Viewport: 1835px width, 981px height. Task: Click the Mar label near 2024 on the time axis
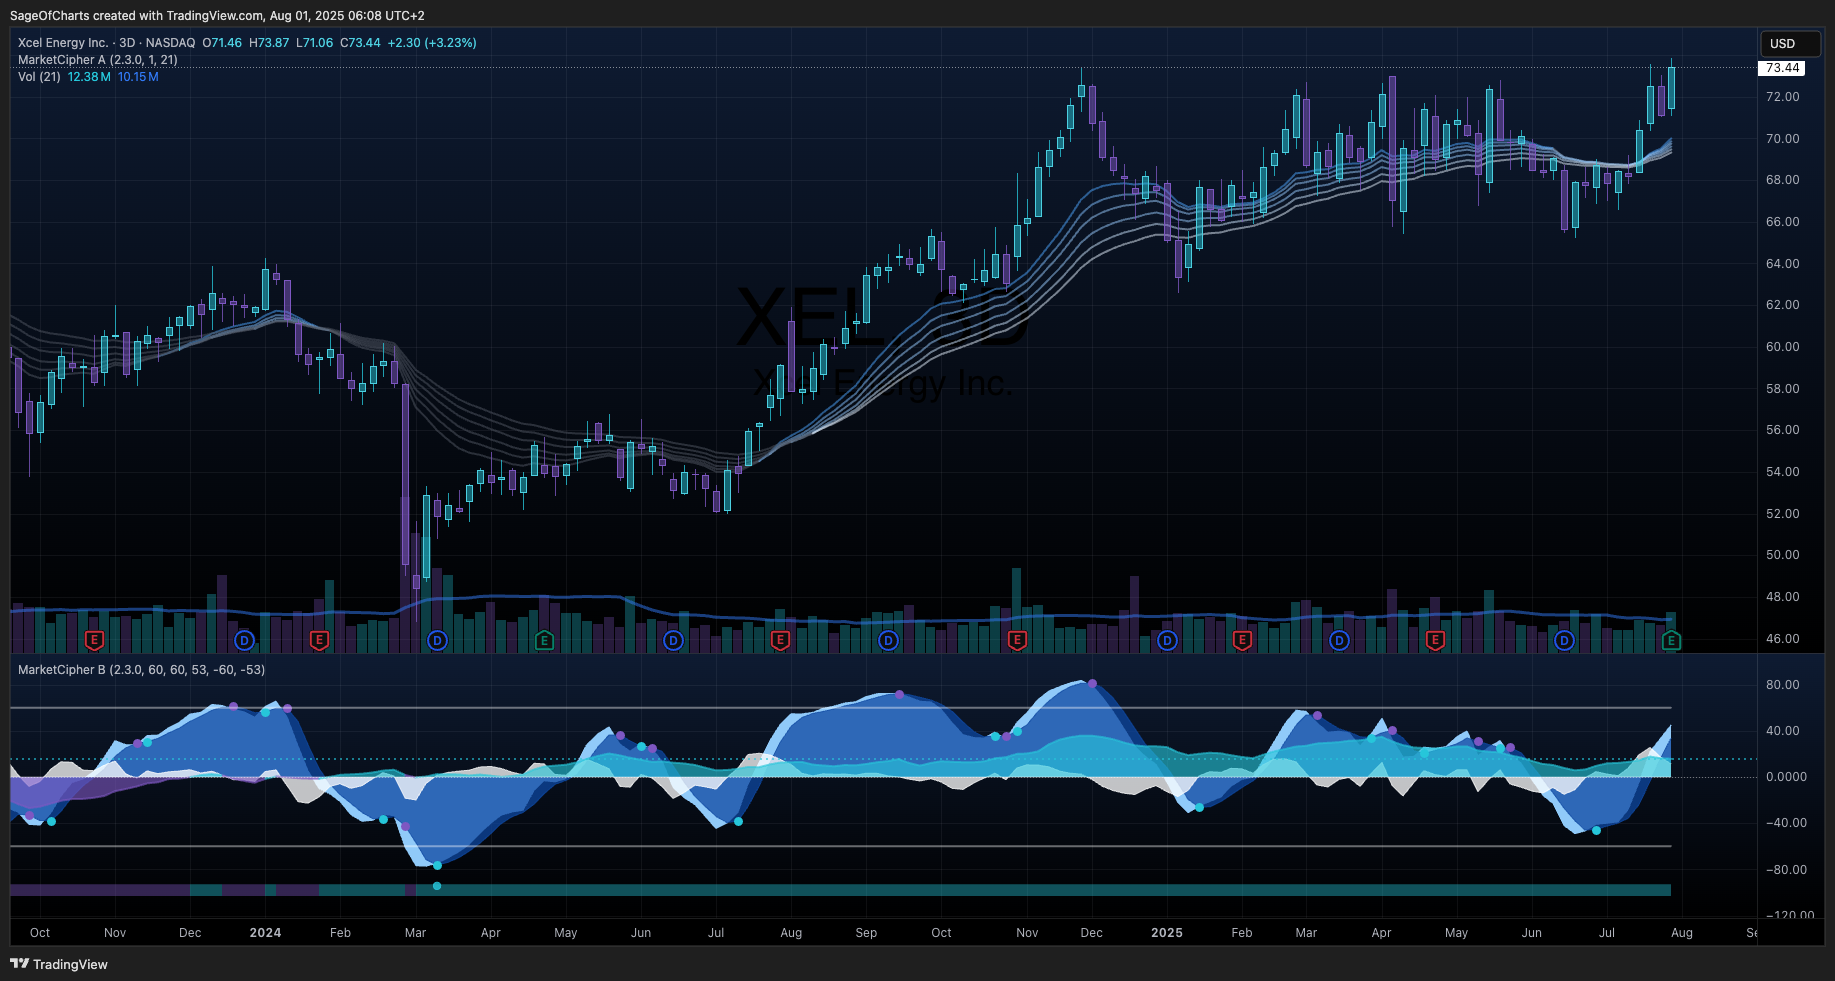pos(415,933)
